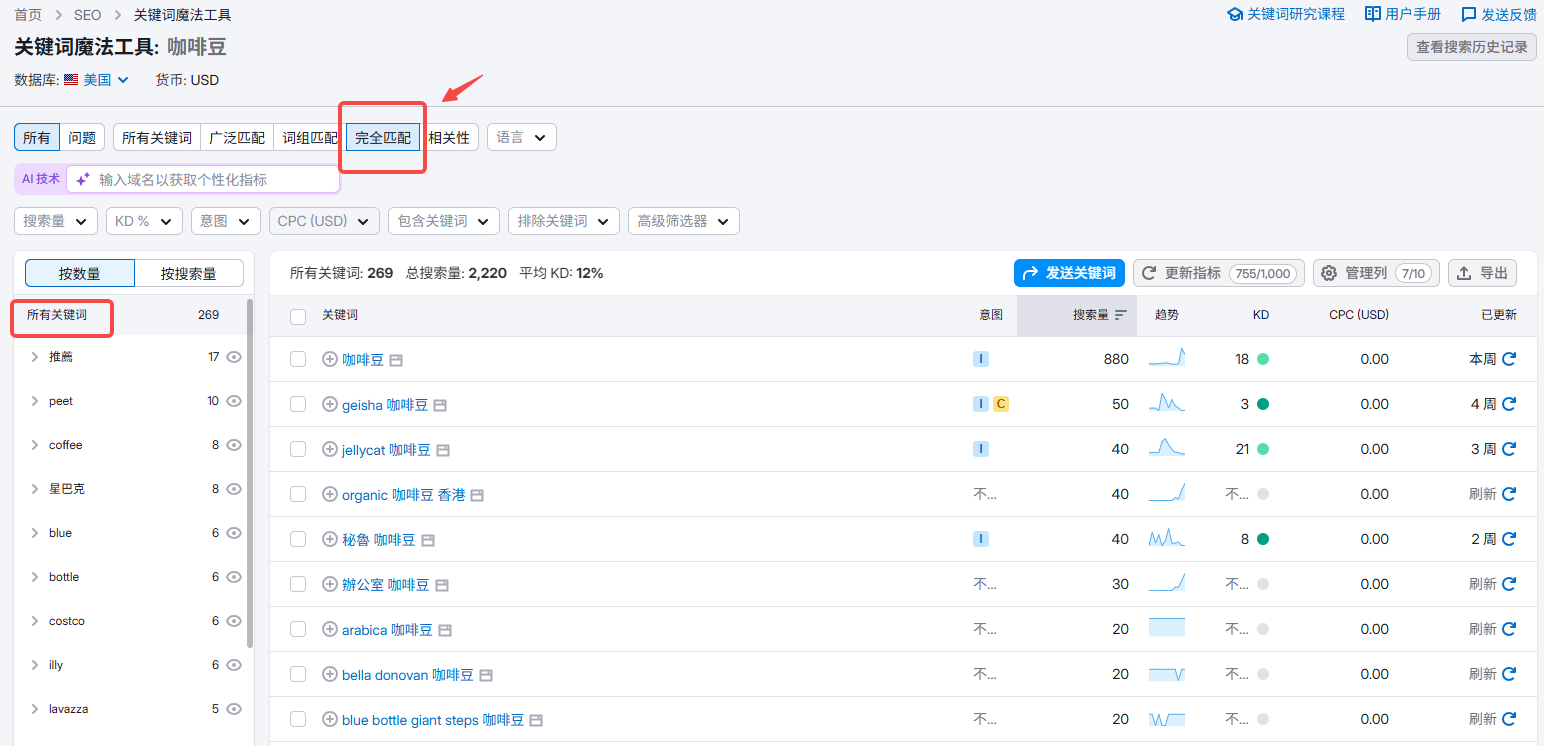Viewport: 1544px width, 746px height.
Task: Check the select-all keywords checkbox
Action: point(297,314)
